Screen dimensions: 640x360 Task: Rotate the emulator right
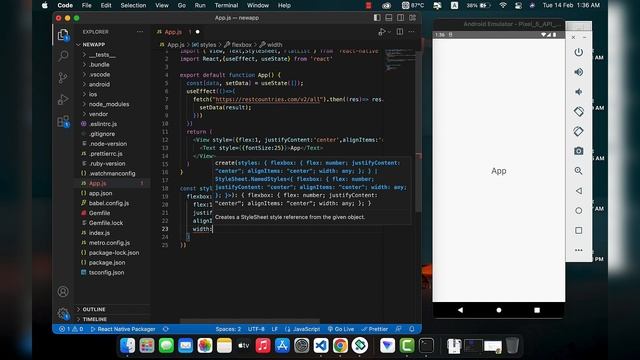[578, 131]
